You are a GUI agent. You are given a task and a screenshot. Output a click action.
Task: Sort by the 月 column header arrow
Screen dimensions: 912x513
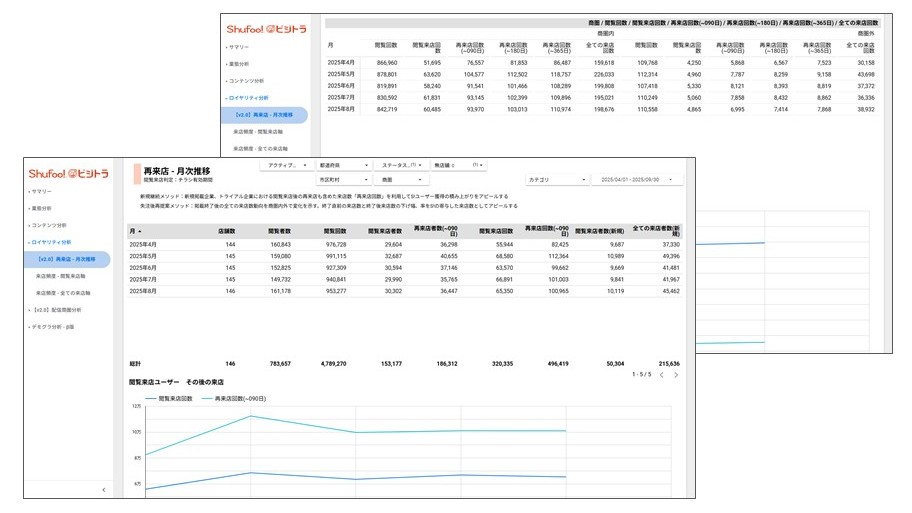pyautogui.click(x=141, y=231)
